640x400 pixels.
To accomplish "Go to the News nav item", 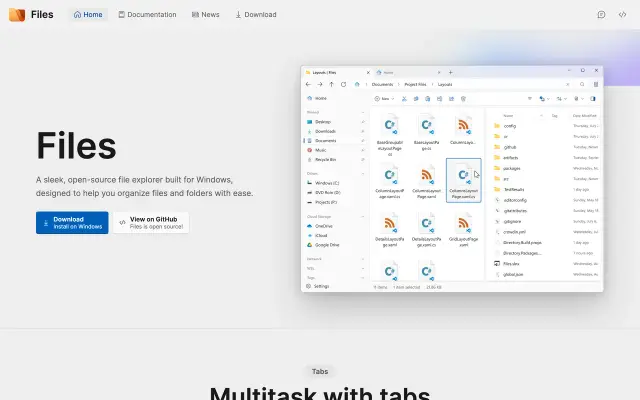I will pos(206,15).
